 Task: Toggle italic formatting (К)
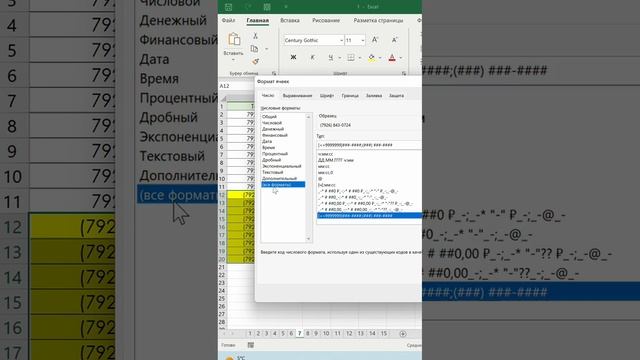[313, 58]
